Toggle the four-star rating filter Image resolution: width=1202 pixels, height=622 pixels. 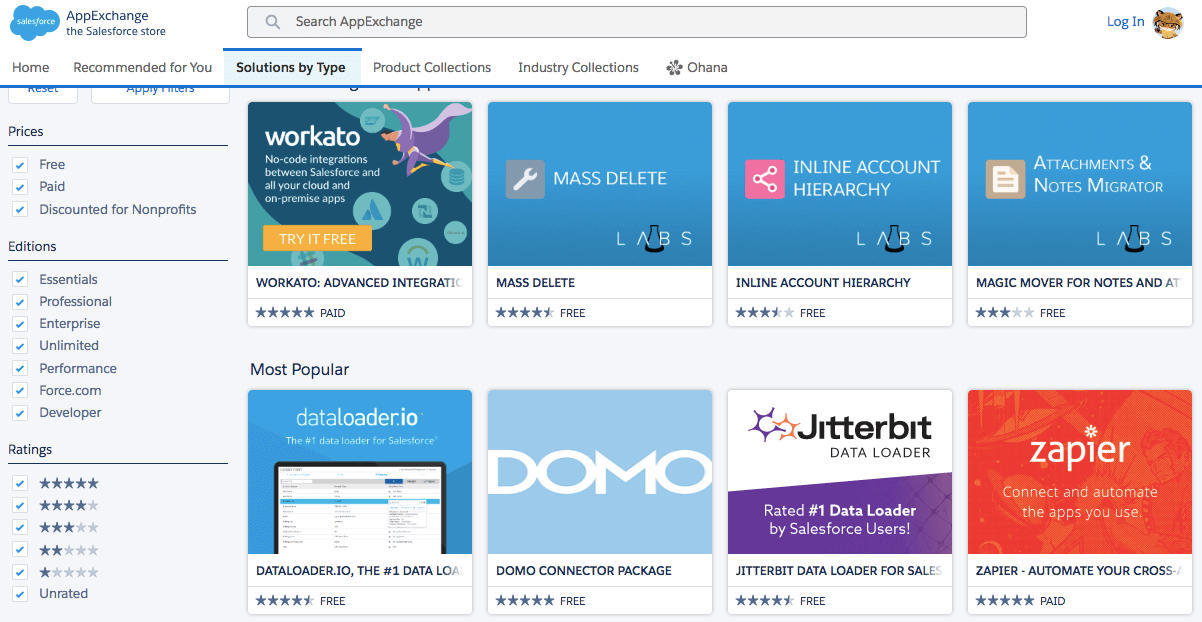pyautogui.click(x=19, y=505)
